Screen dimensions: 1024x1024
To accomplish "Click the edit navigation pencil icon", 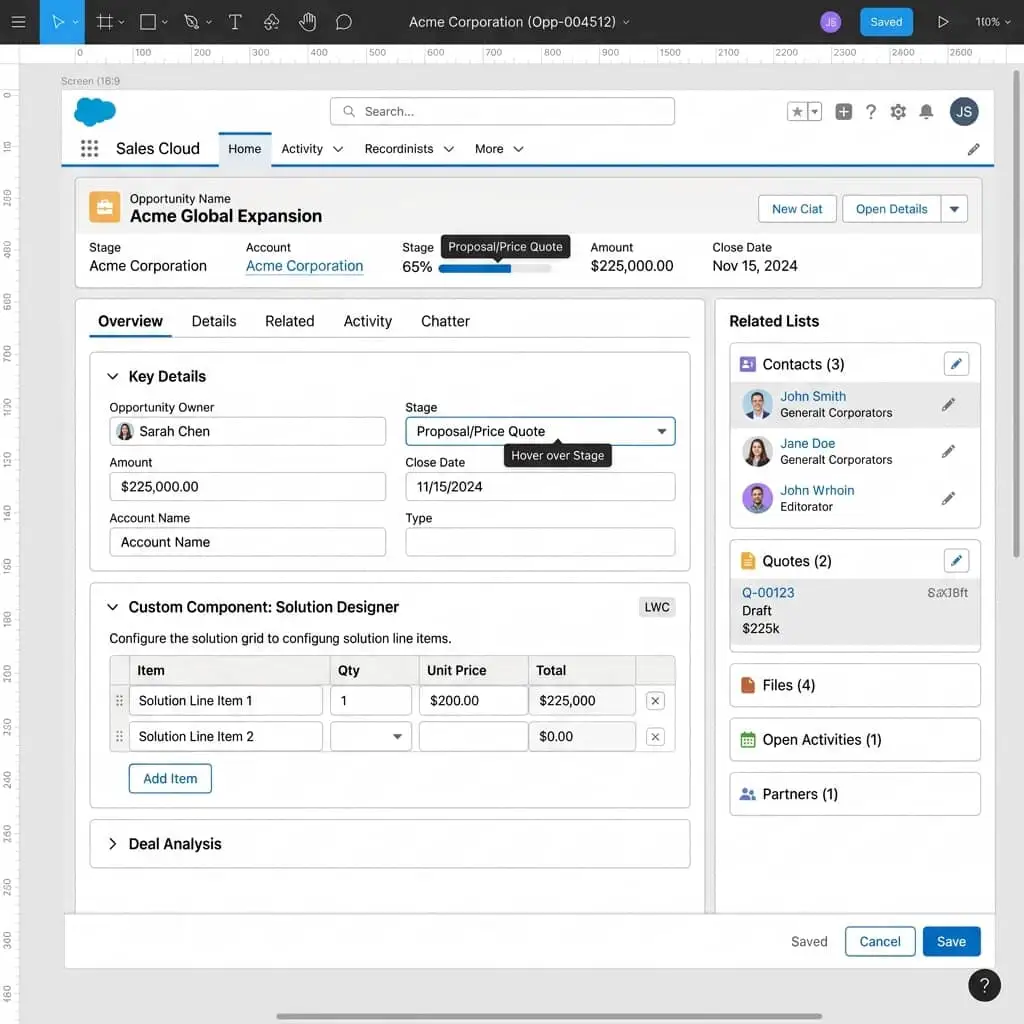I will tap(973, 150).
